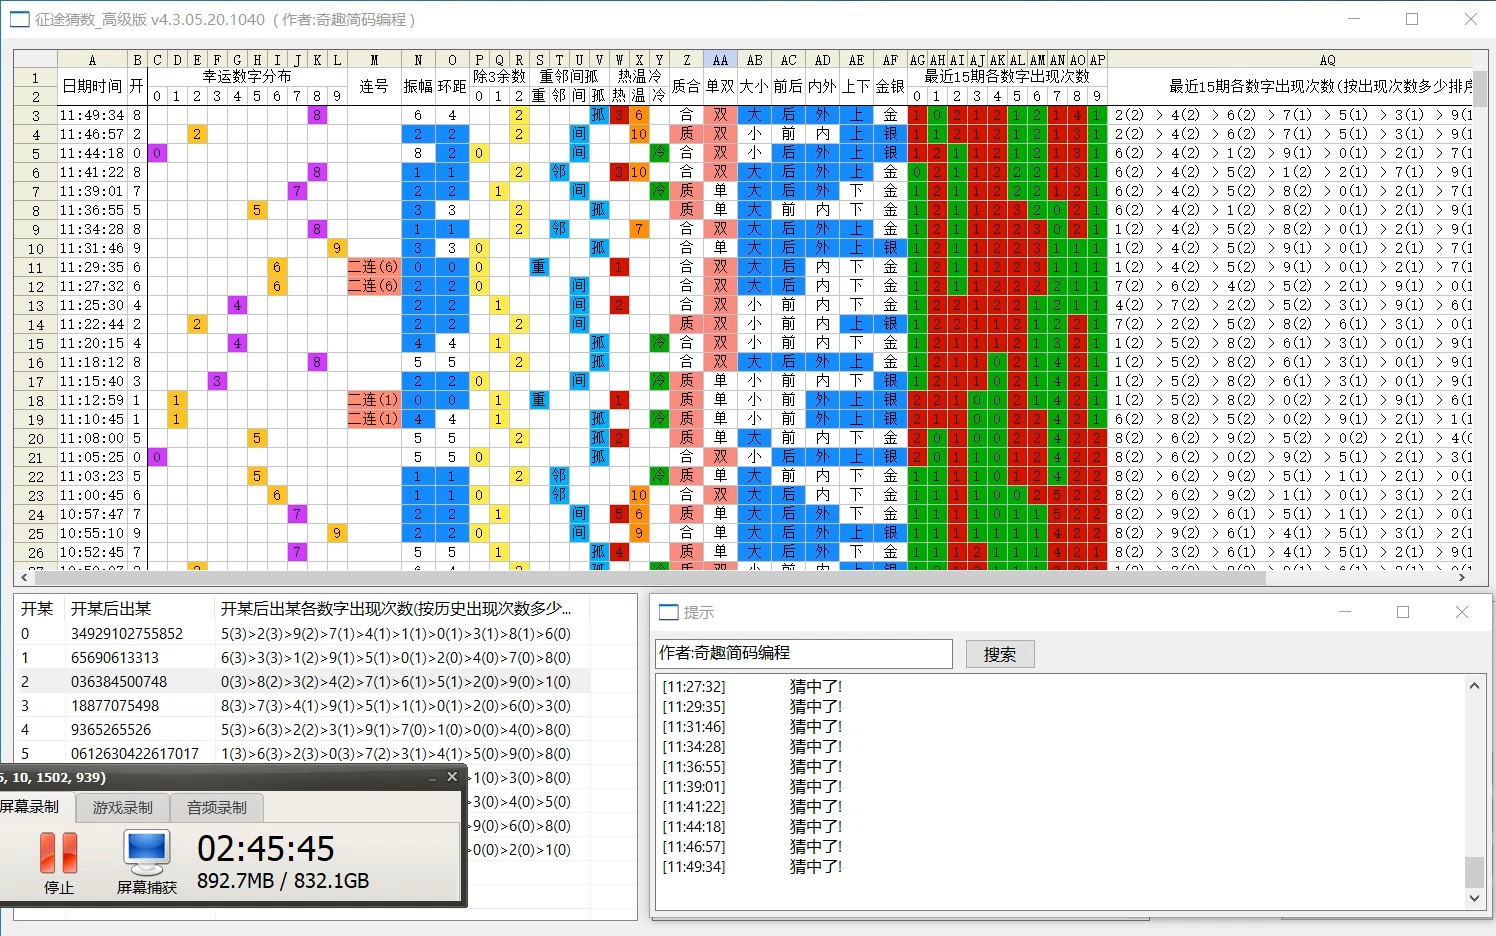This screenshot has height=936, width=1496.
Task: Click the red 停止 stop recording icon
Action: pos(58,853)
